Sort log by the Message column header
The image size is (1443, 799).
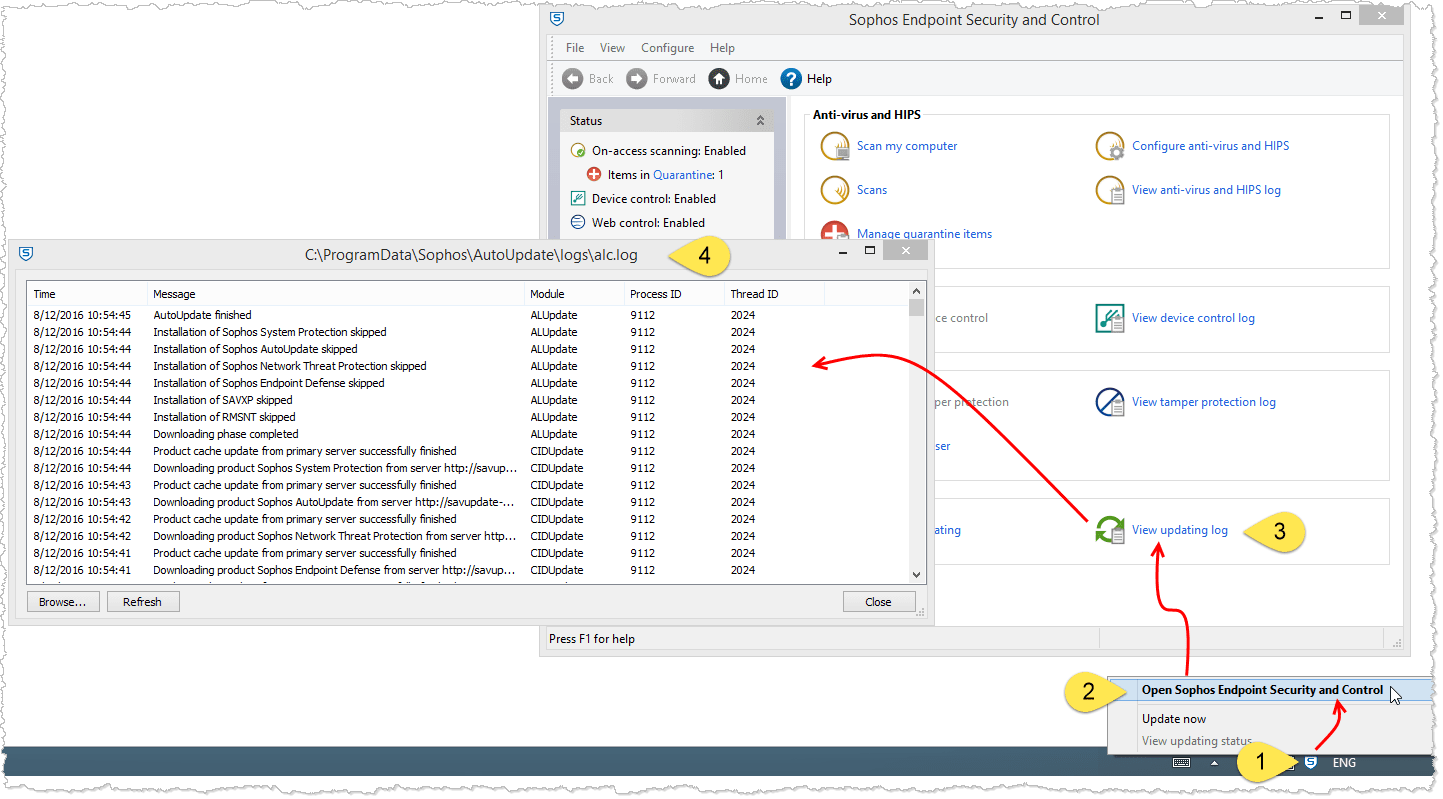click(x=336, y=294)
